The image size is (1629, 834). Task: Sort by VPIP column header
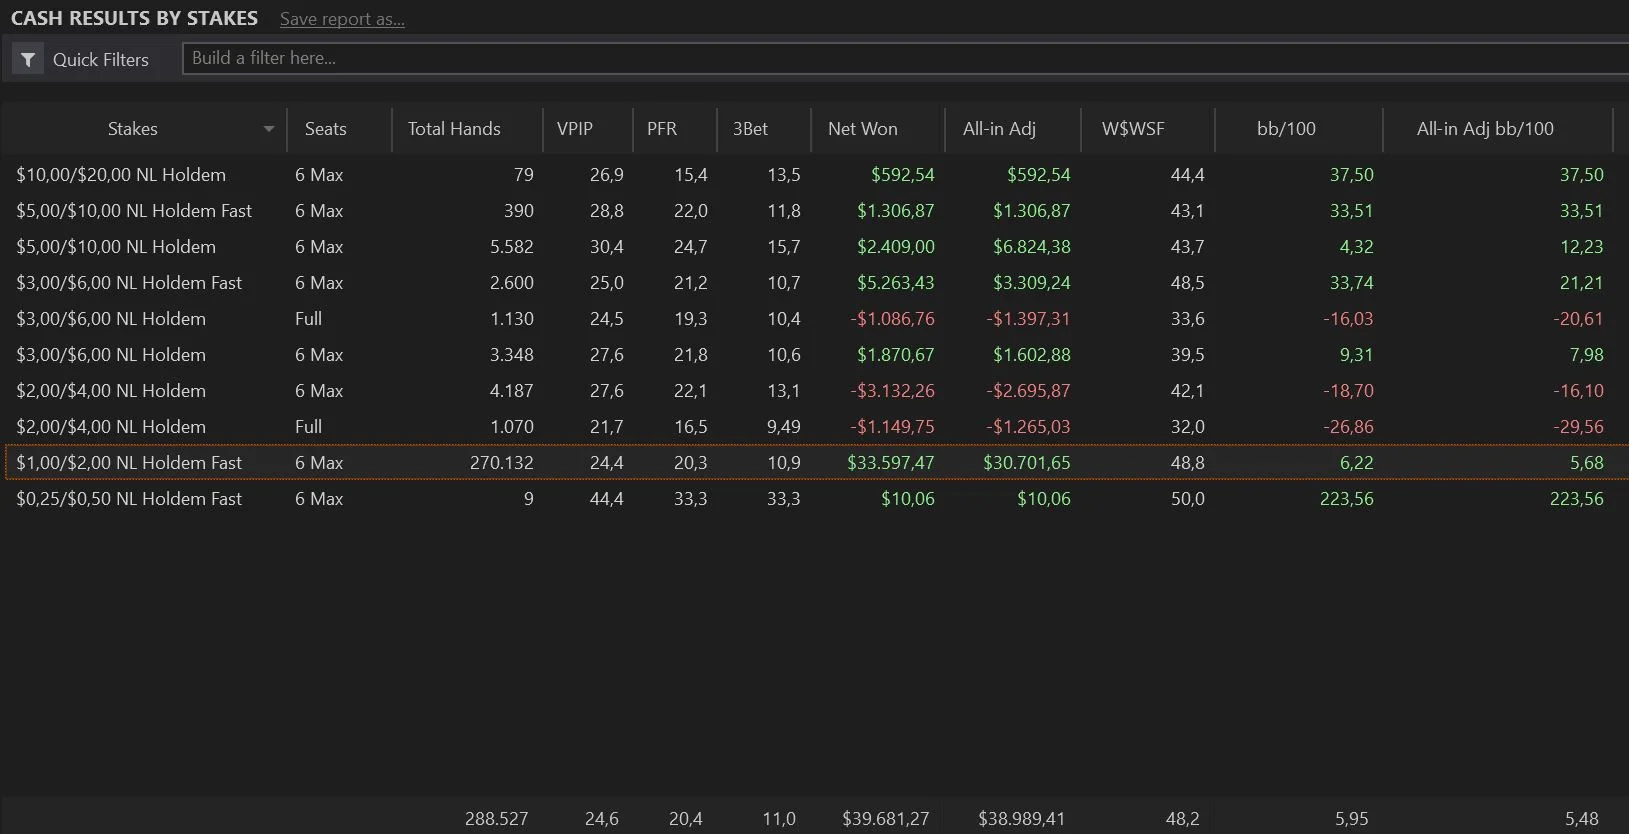[x=575, y=129]
